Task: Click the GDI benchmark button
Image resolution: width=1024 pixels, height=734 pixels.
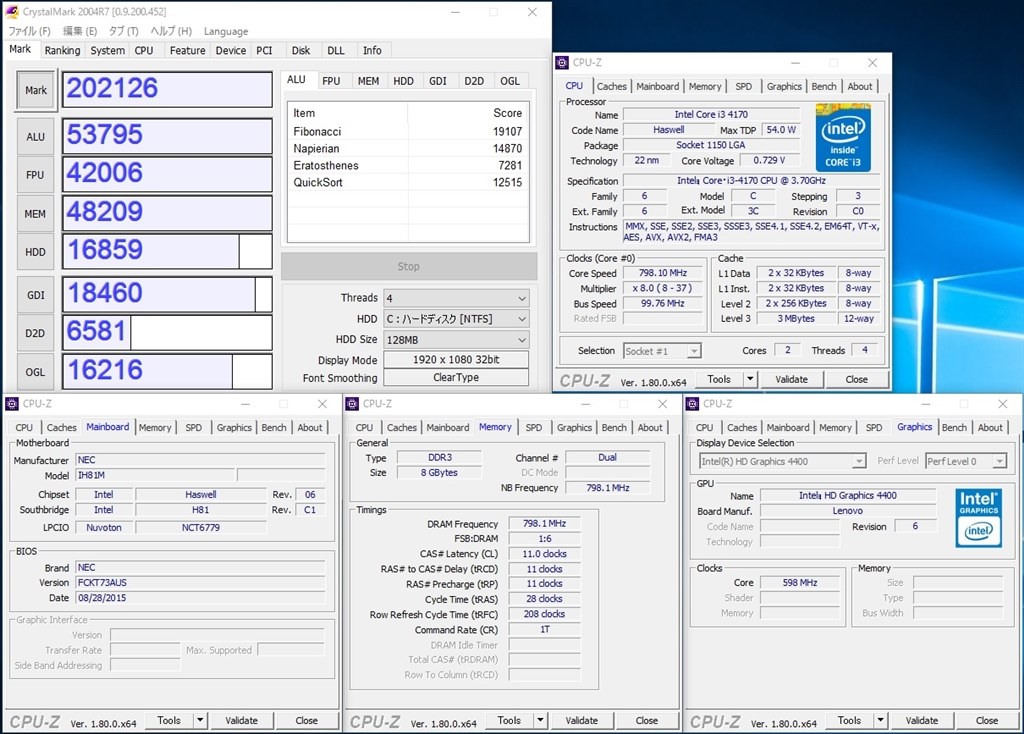Action: click(35, 295)
